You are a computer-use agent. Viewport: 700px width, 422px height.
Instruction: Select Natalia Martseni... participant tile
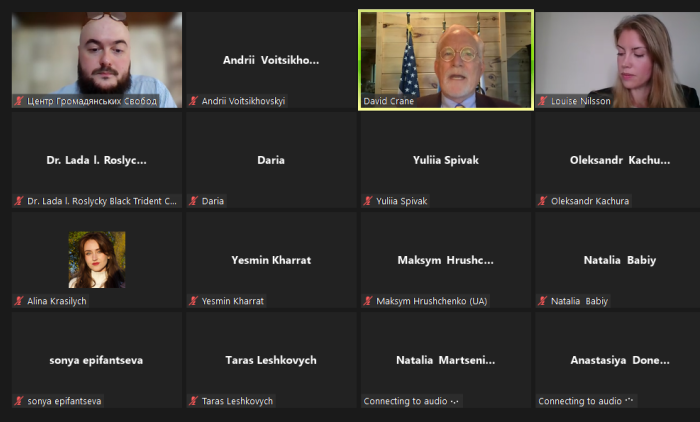pos(446,360)
